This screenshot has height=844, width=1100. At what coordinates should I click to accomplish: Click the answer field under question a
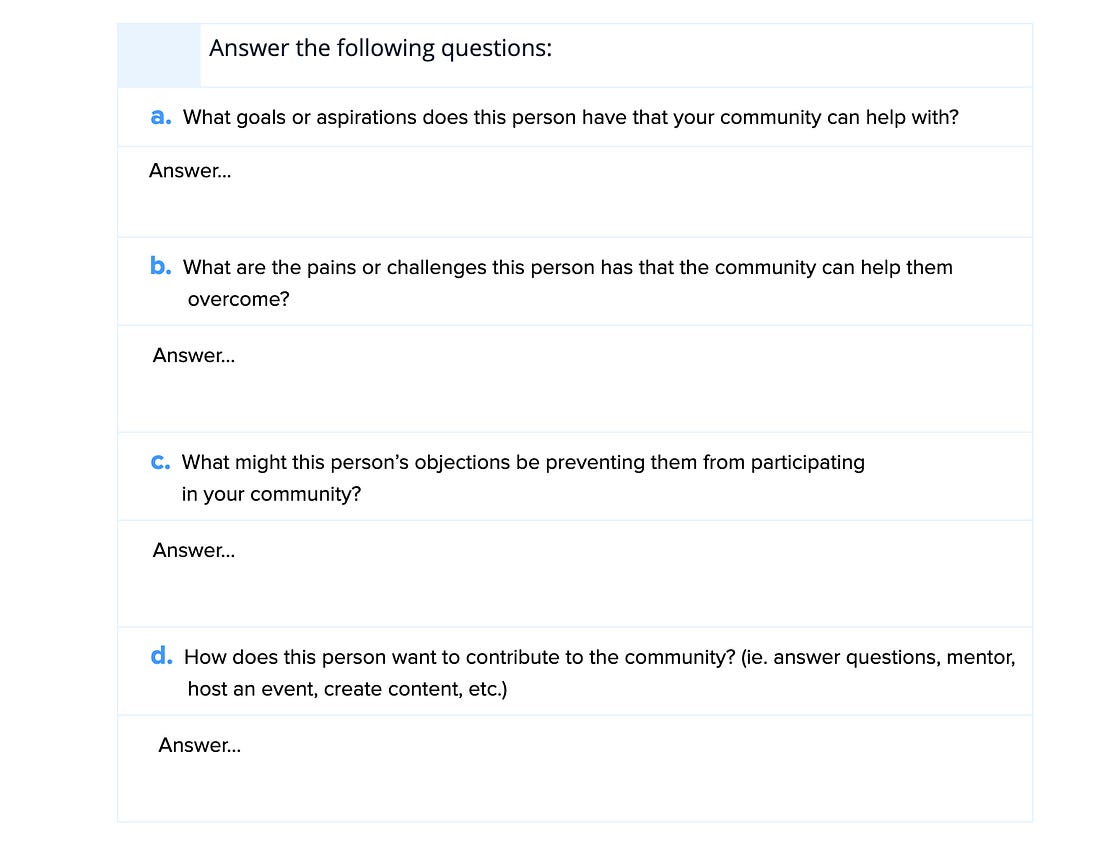point(575,192)
